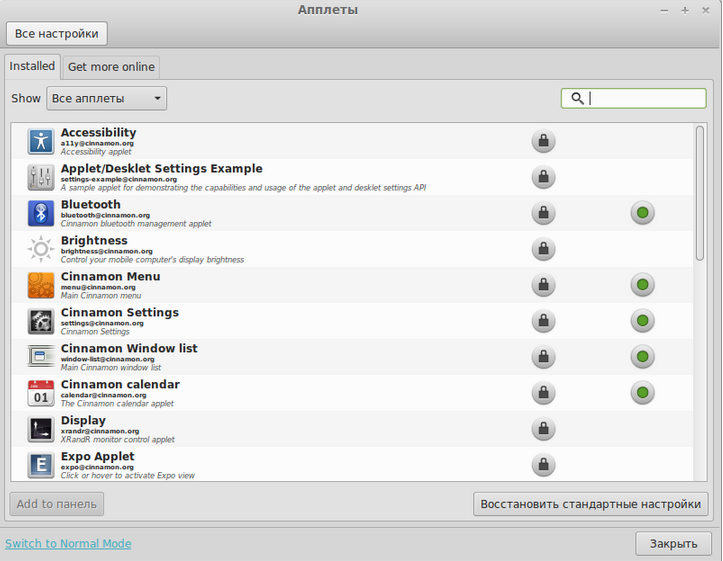Screen dimensions: 723x561
Task: Click green active indicator for Cinnamon calendar
Action: (x=642, y=392)
